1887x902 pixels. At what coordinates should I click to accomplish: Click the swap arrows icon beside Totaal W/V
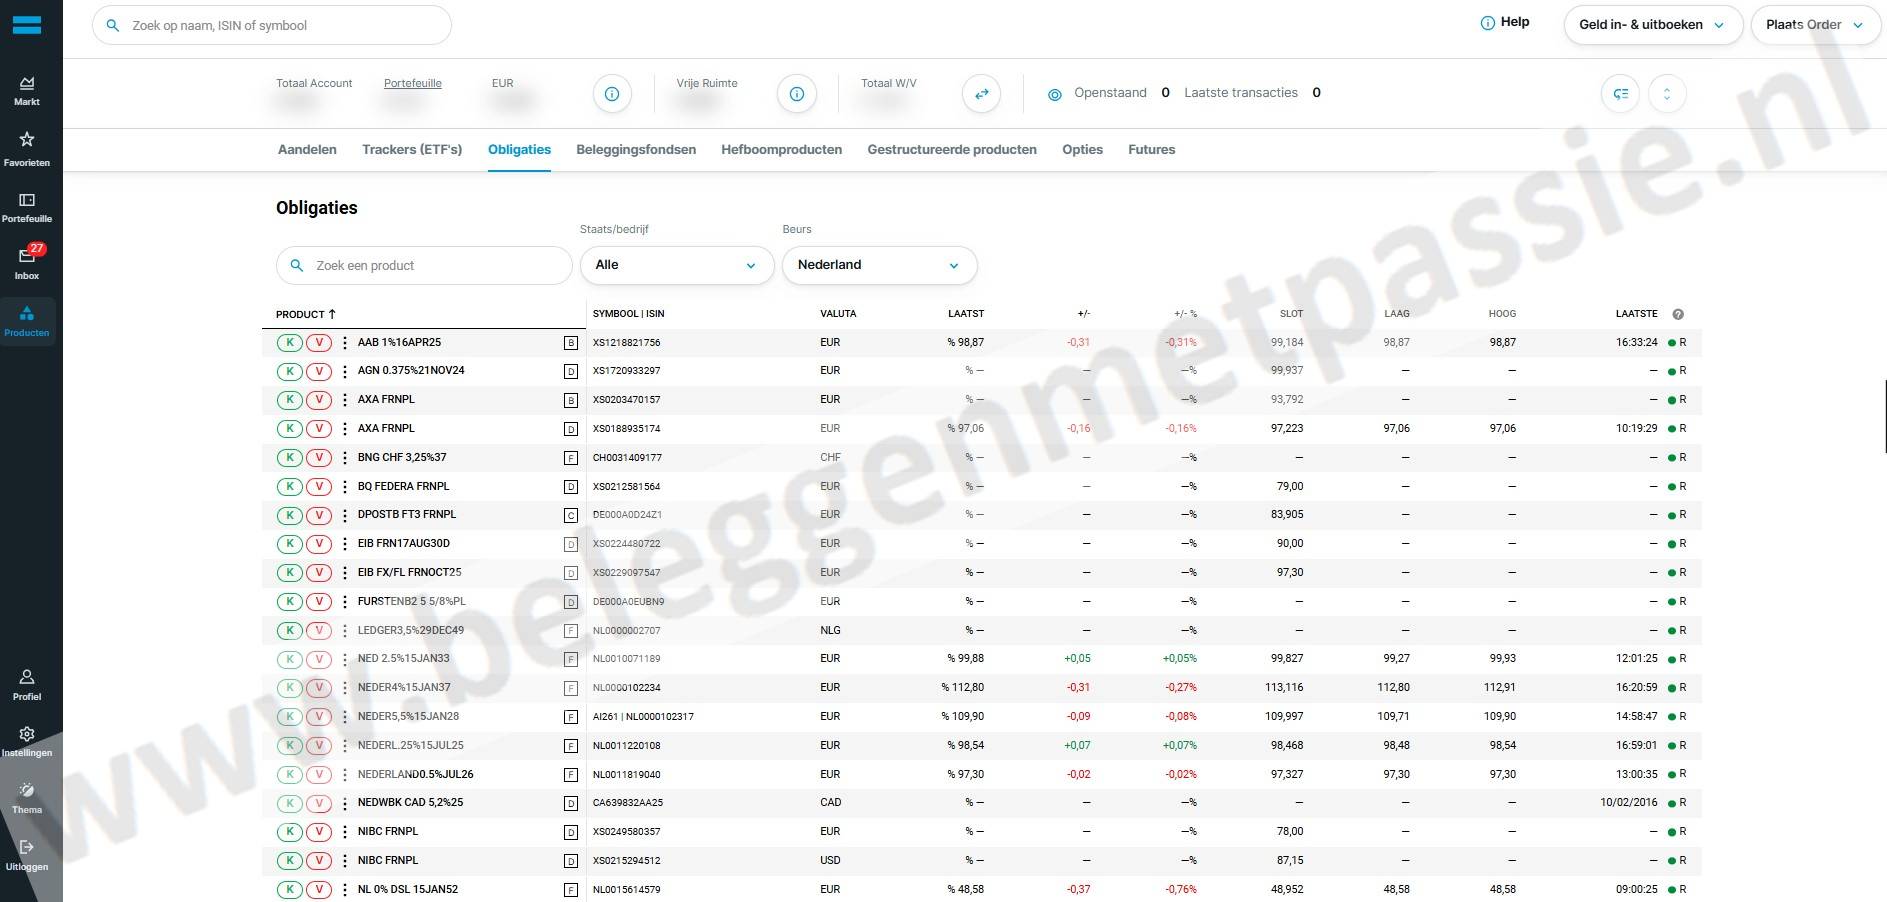pyautogui.click(x=981, y=94)
